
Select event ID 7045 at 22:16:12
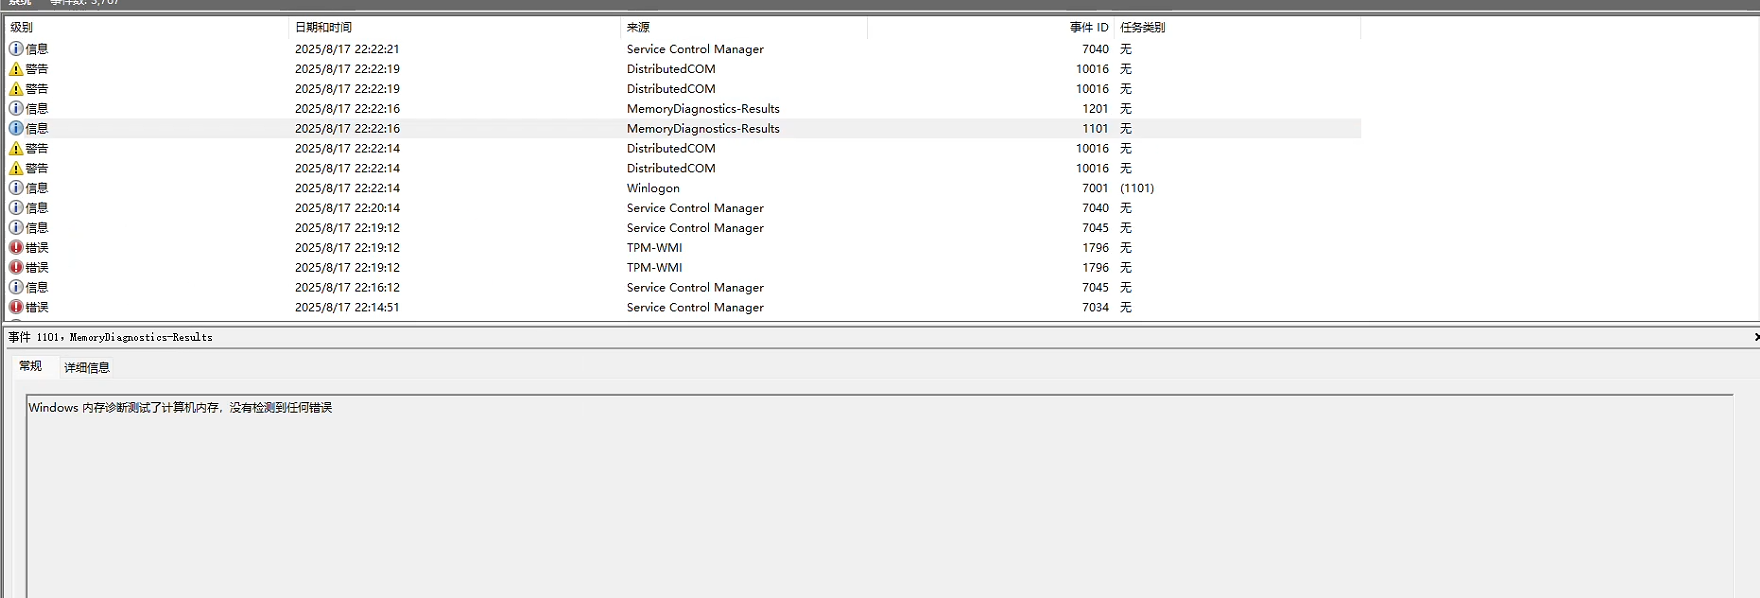point(1095,287)
